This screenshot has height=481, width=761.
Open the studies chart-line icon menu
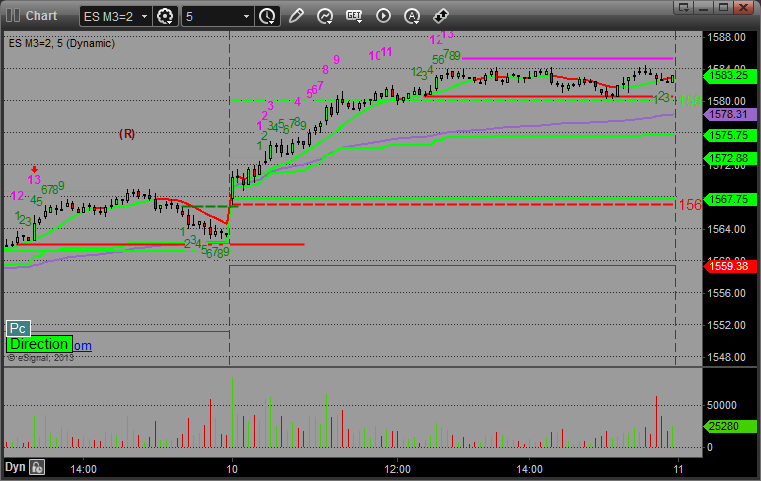coord(325,16)
